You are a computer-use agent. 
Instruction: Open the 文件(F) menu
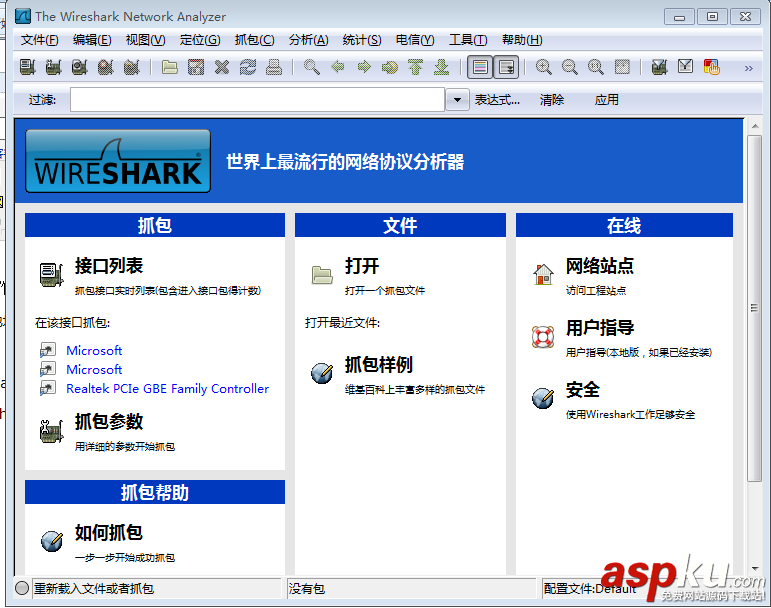tap(39, 40)
